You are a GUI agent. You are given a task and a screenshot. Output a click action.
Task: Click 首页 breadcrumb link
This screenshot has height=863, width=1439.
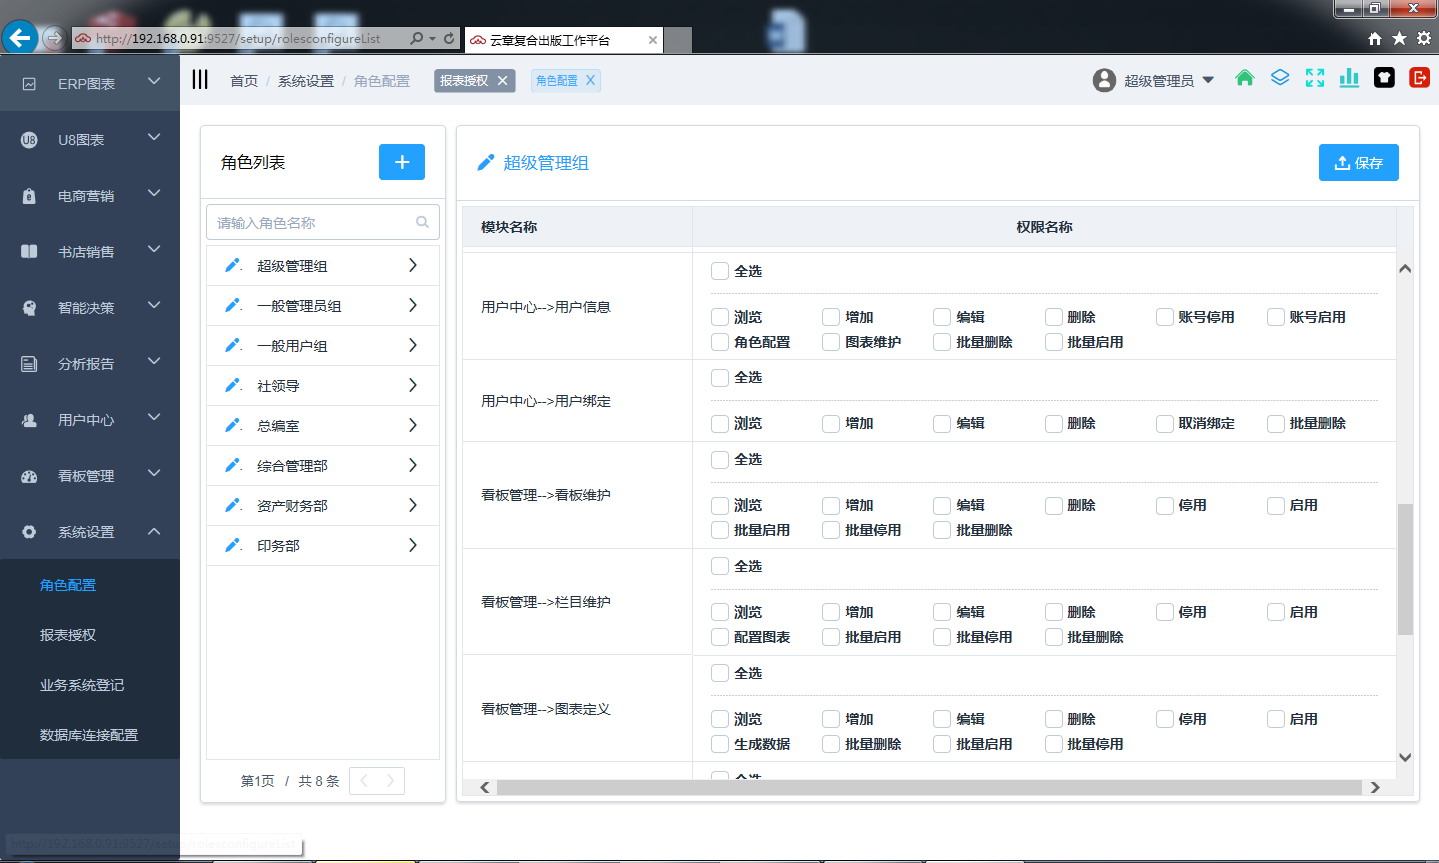coord(244,81)
